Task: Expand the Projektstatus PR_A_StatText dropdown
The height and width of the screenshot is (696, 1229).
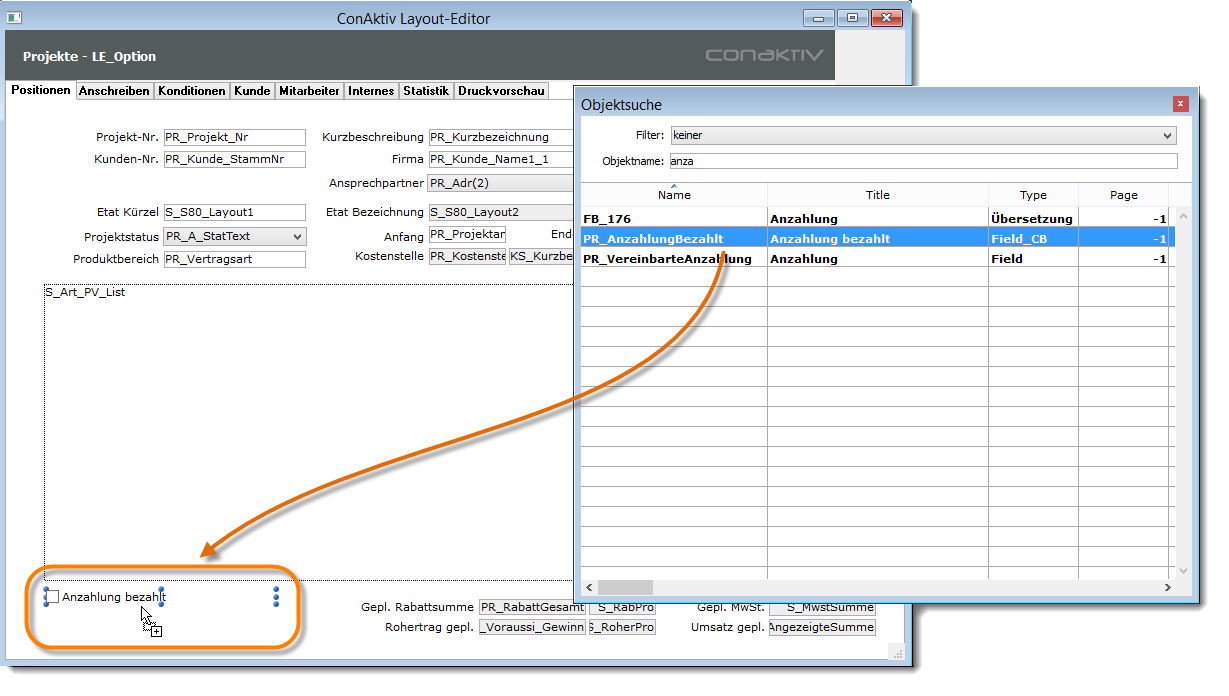Action: point(297,237)
